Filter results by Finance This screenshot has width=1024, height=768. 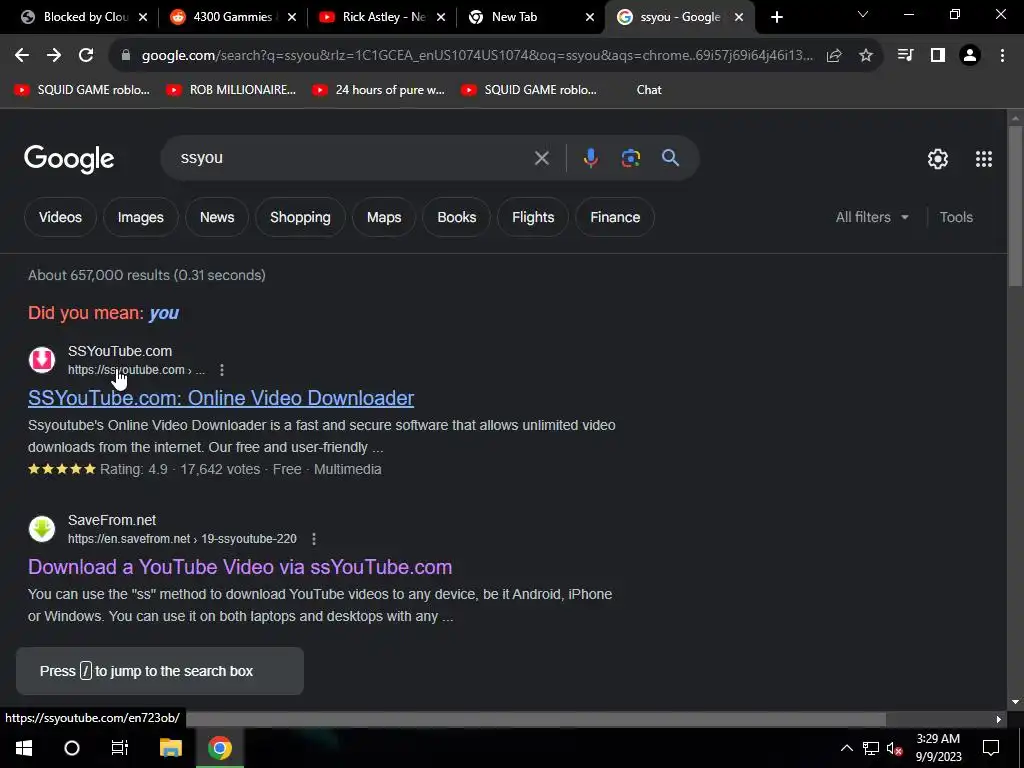tap(615, 217)
